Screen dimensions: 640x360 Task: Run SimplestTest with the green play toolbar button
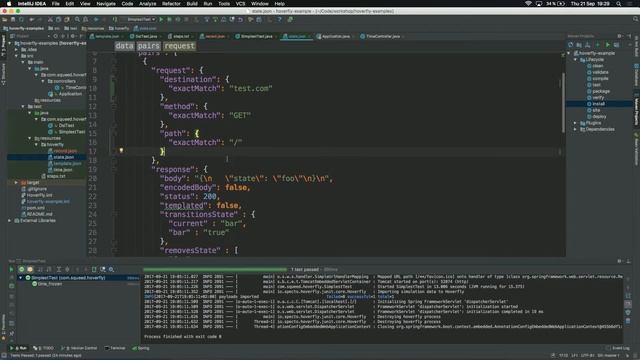(x=161, y=19)
